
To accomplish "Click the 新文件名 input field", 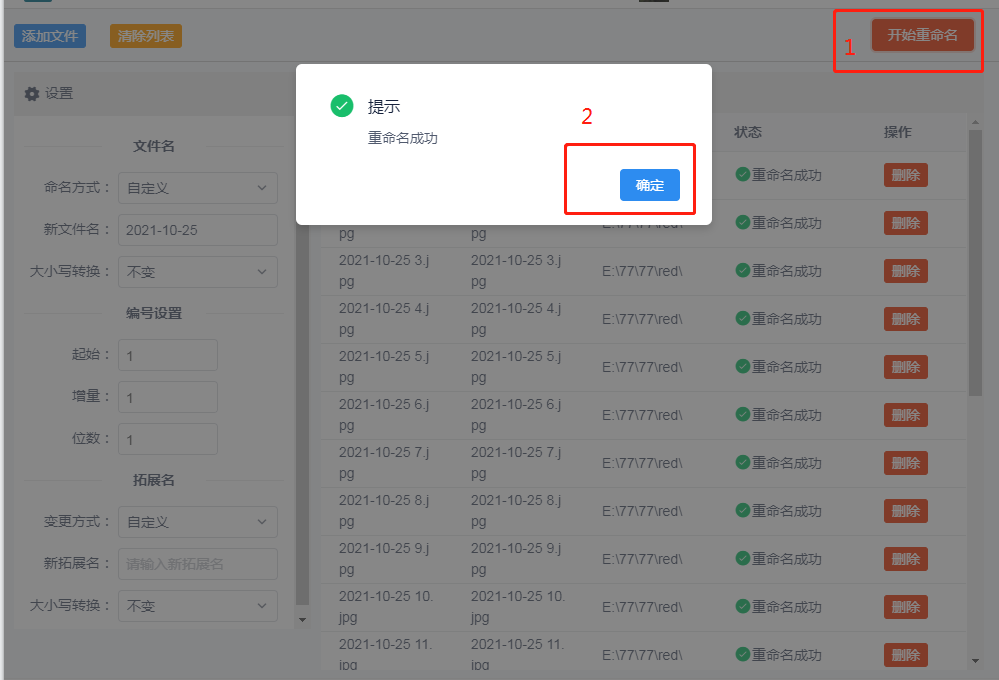I will [198, 230].
